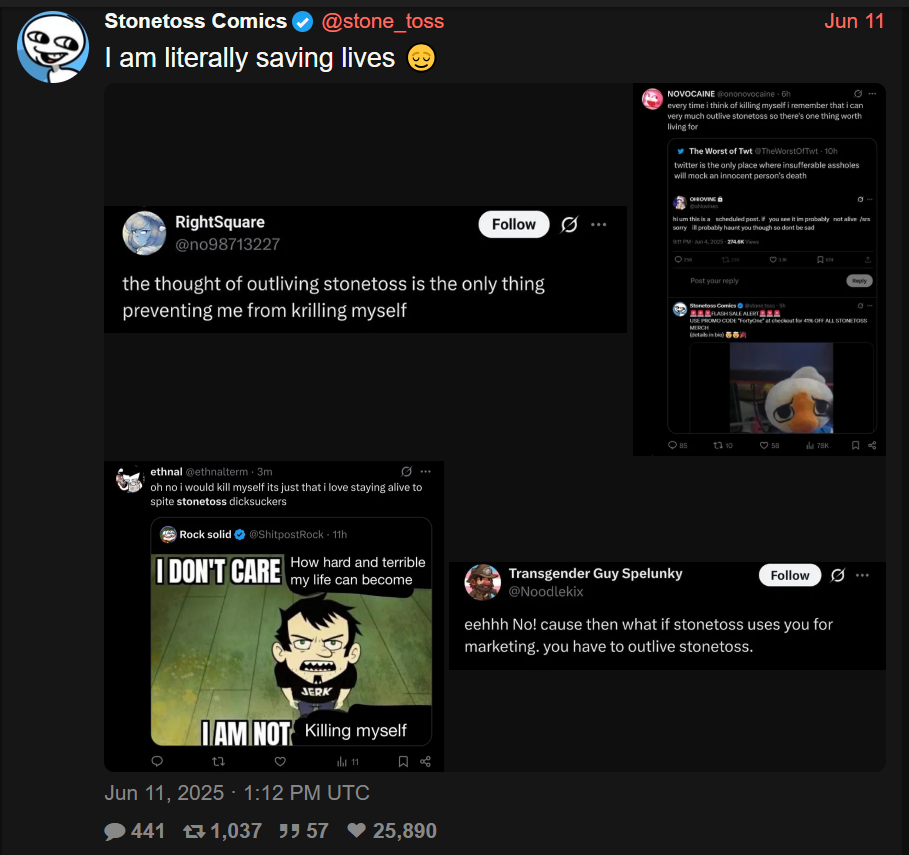
Task: Like ethnal's post with the heart icon
Action: [x=280, y=761]
